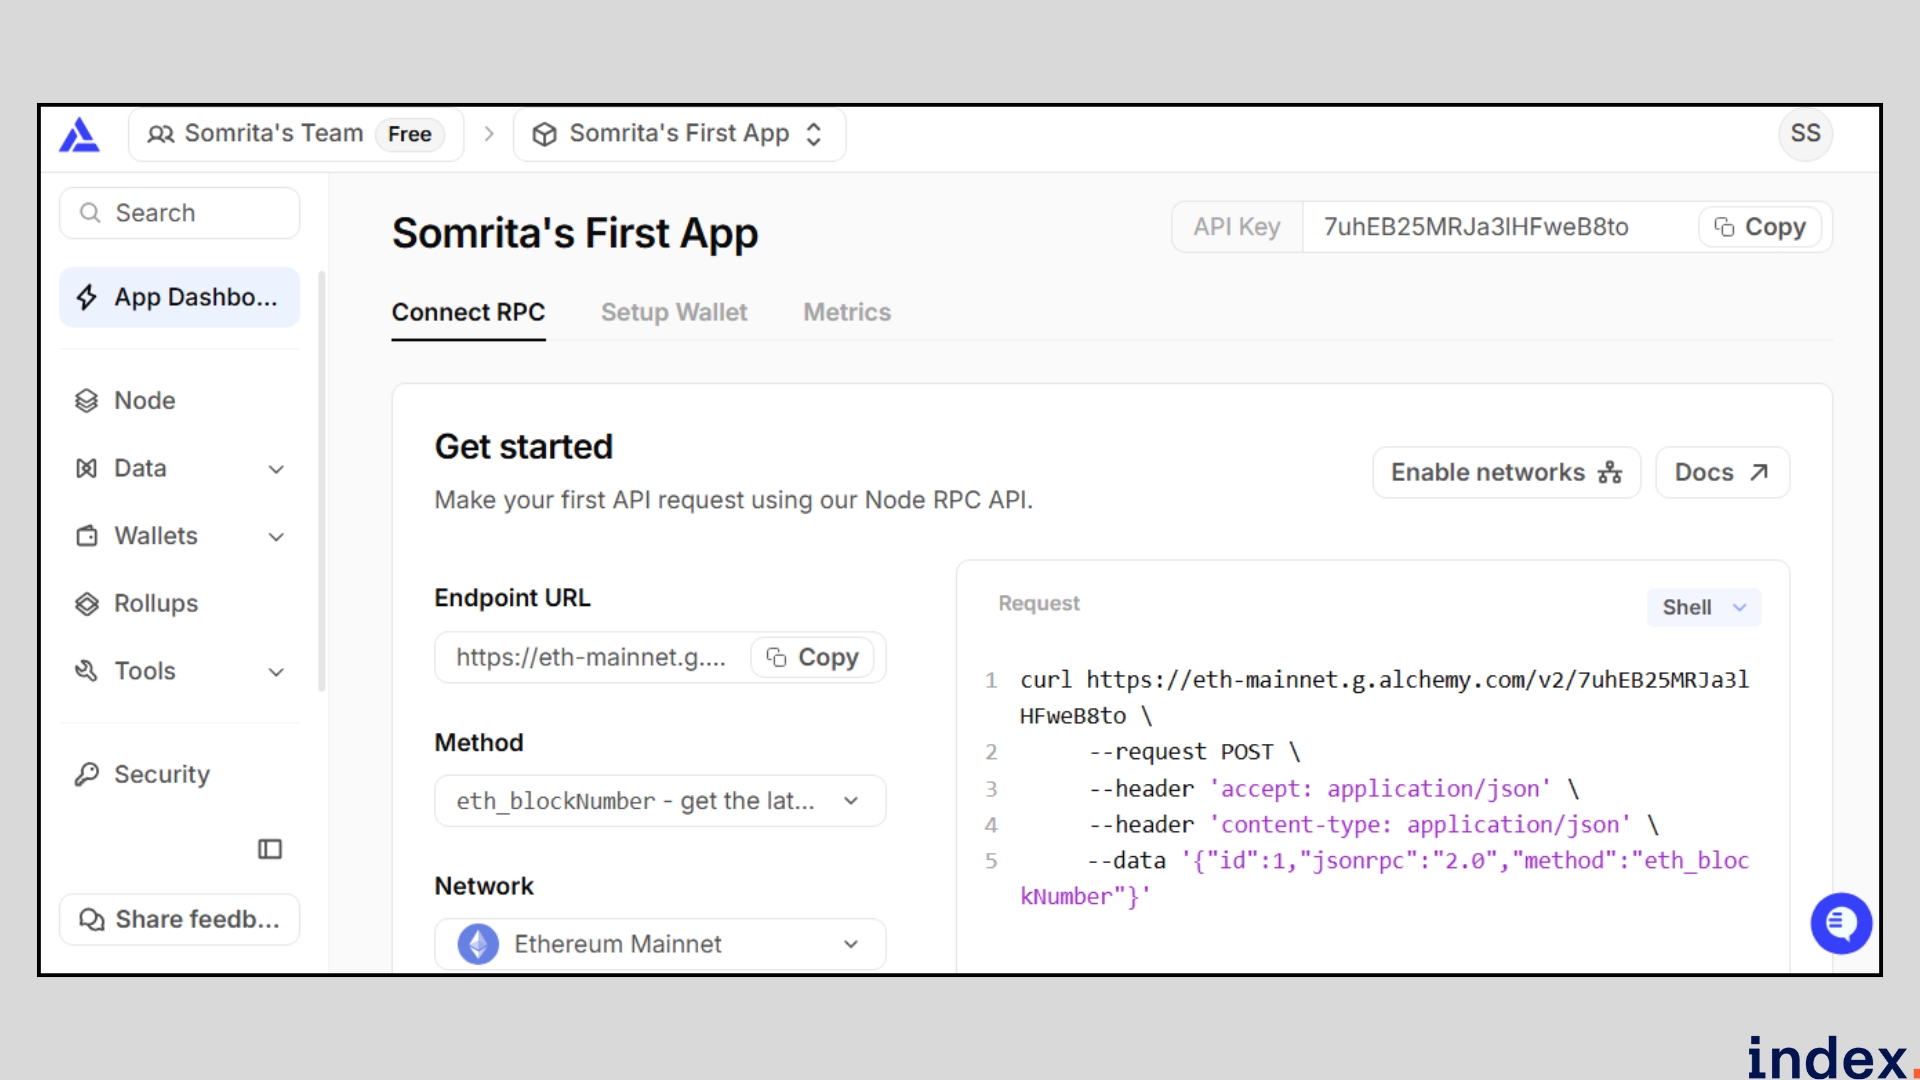Change the Shell language dropdown
This screenshot has height=1080, width=1920.
[1703, 607]
